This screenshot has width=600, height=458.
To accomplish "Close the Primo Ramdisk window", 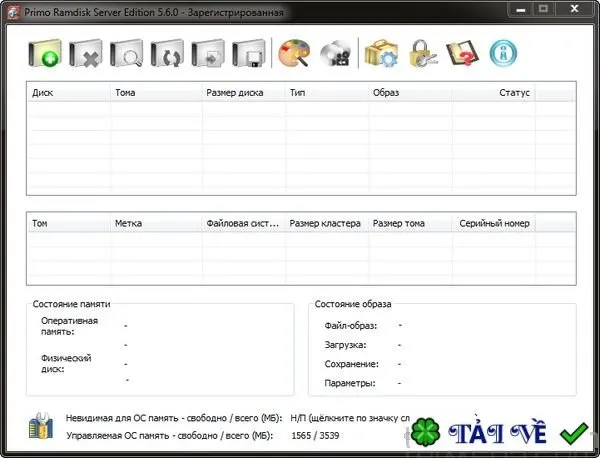I will pyautogui.click(x=574, y=9).
